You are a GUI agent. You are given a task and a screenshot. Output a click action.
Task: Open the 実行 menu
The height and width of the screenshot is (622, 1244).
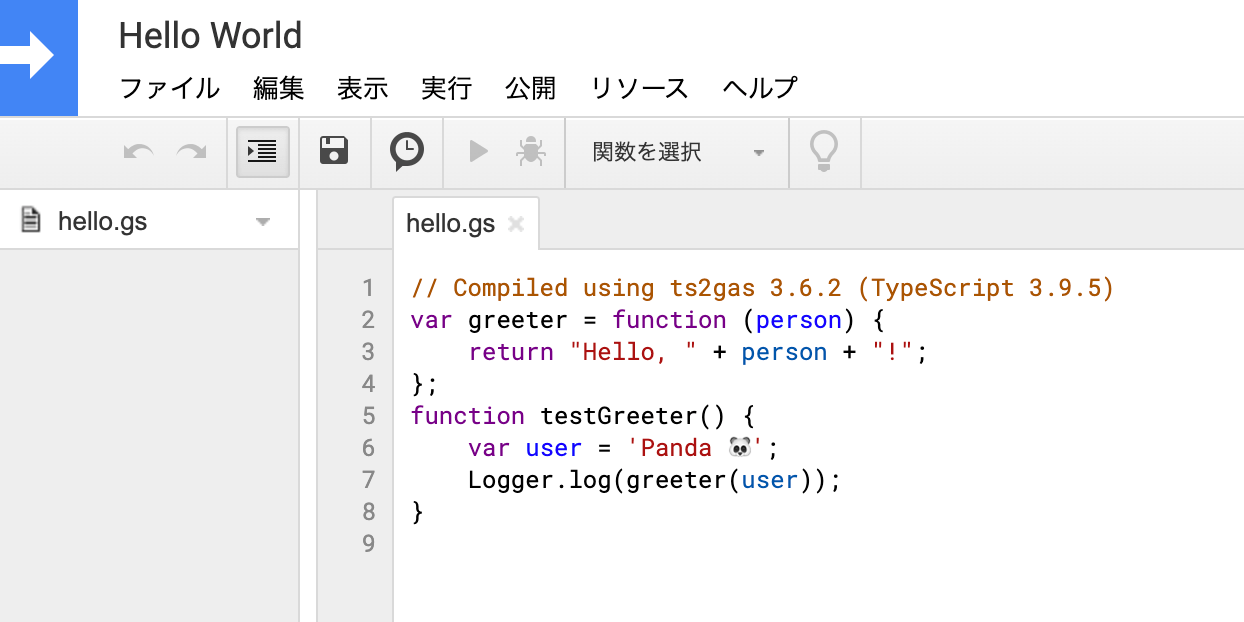click(x=447, y=88)
